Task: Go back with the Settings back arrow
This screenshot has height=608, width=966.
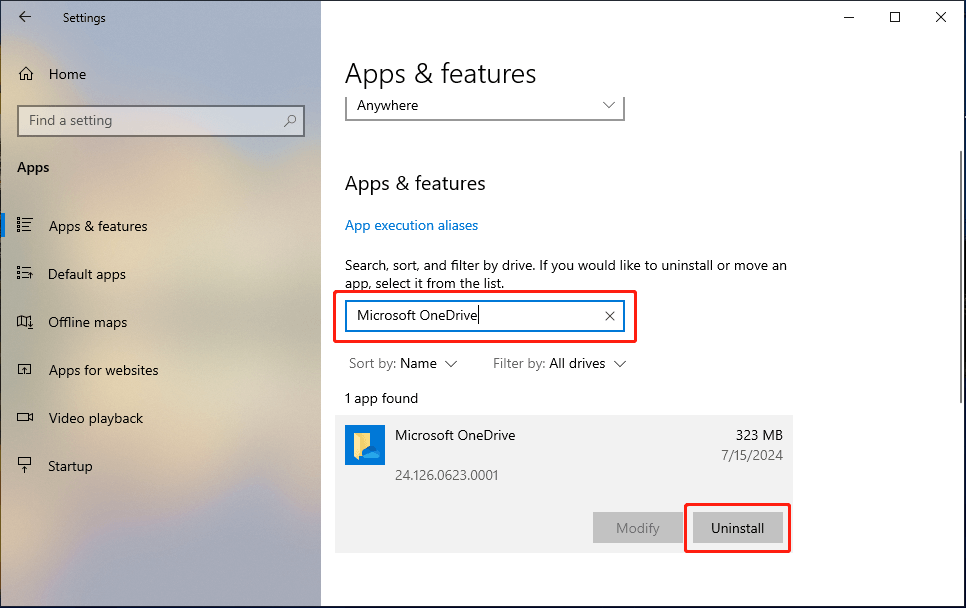Action: (x=25, y=17)
